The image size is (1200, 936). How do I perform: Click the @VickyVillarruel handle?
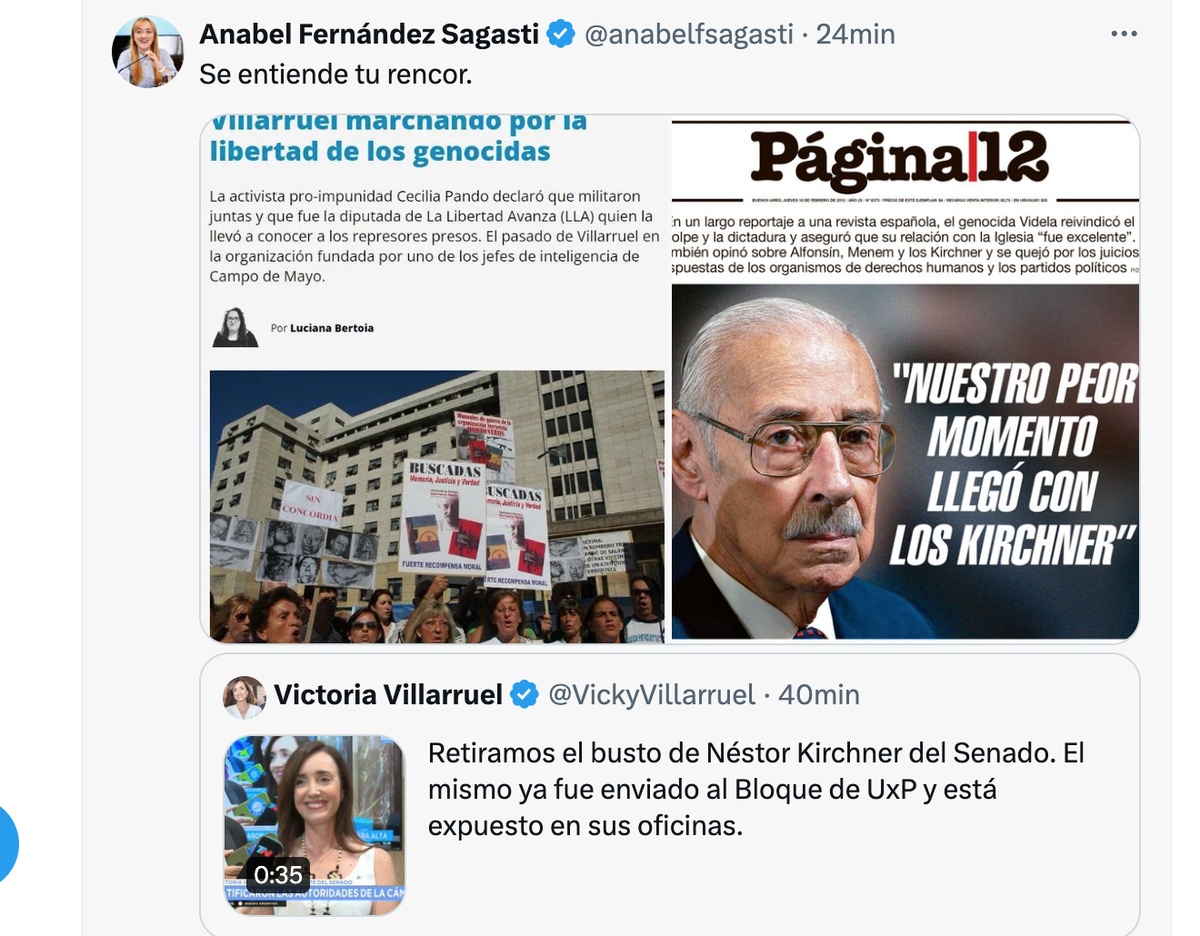click(x=652, y=694)
